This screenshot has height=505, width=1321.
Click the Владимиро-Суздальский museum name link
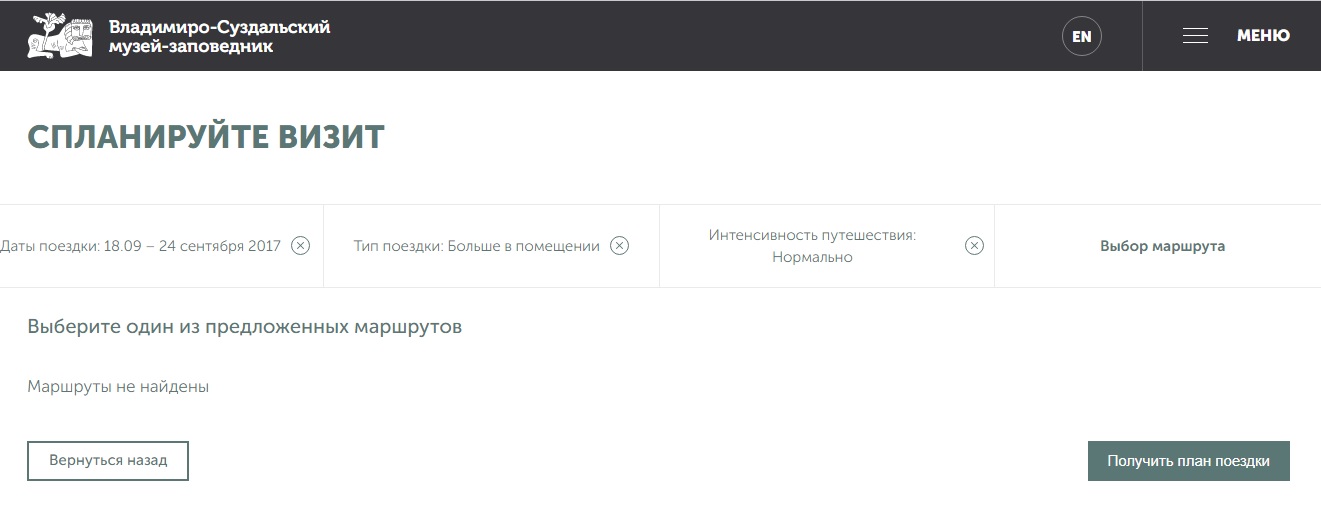tap(219, 27)
